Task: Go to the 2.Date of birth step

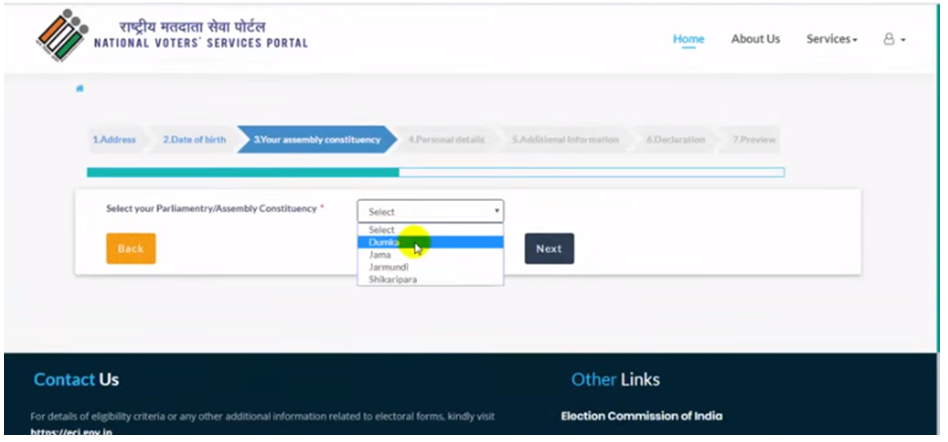Action: click(194, 140)
